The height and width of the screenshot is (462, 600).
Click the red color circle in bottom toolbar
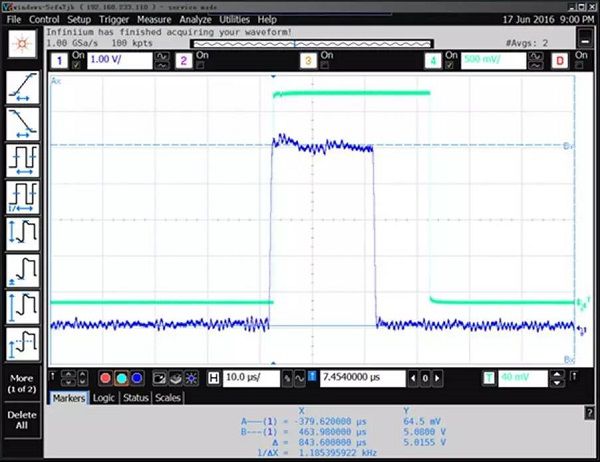click(104, 378)
